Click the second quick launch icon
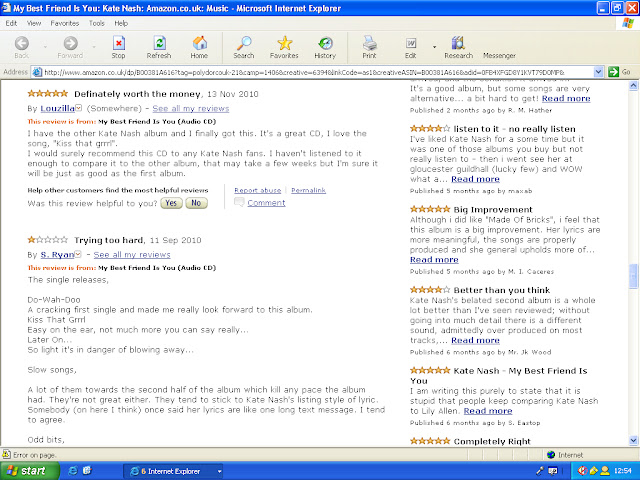The width and height of the screenshot is (640, 480). pos(87,471)
